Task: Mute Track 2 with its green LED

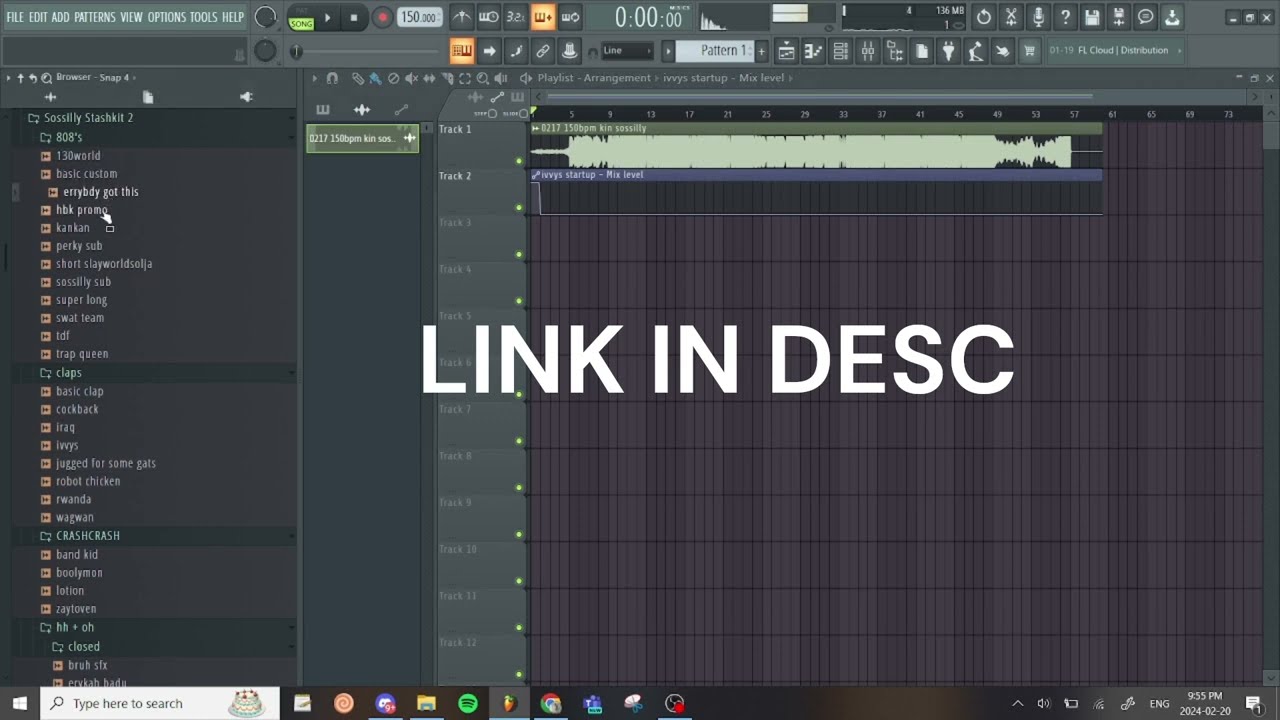Action: (519, 208)
